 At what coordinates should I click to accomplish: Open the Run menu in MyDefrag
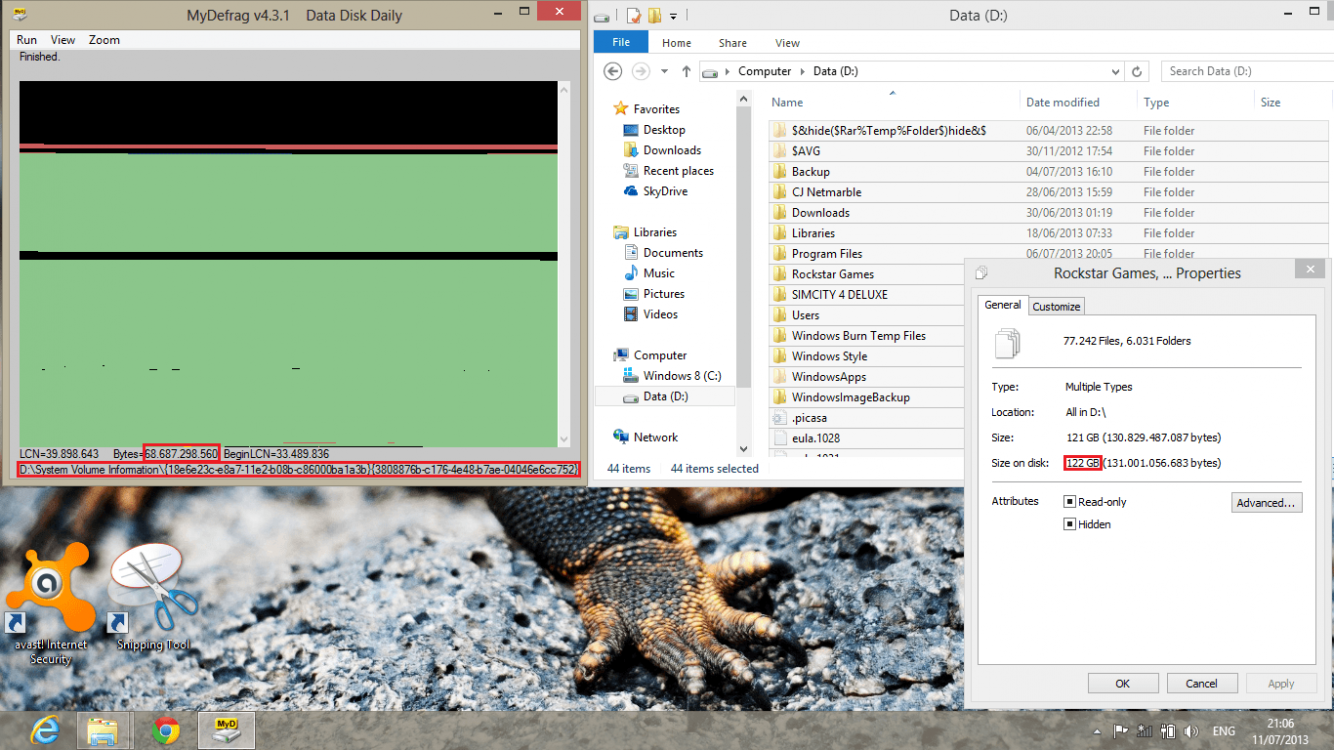click(27, 40)
